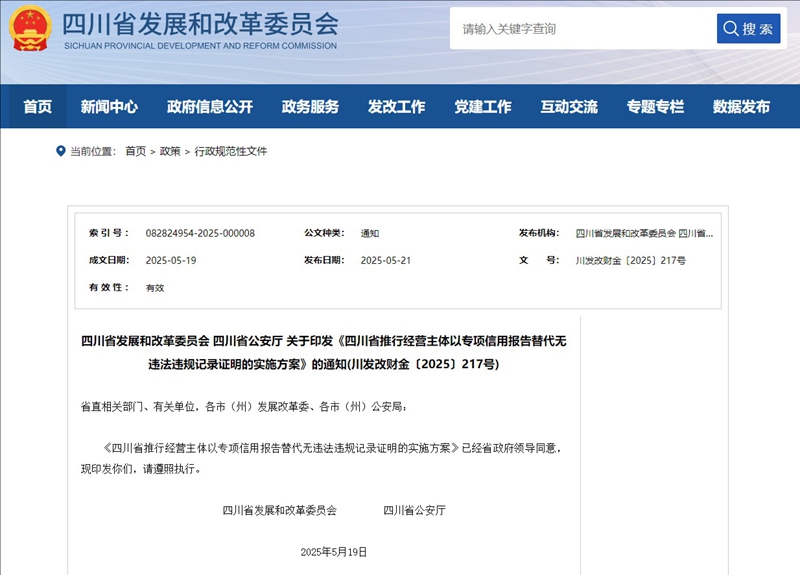
Task: Open the 发改工作 navigation item
Action: 396,107
